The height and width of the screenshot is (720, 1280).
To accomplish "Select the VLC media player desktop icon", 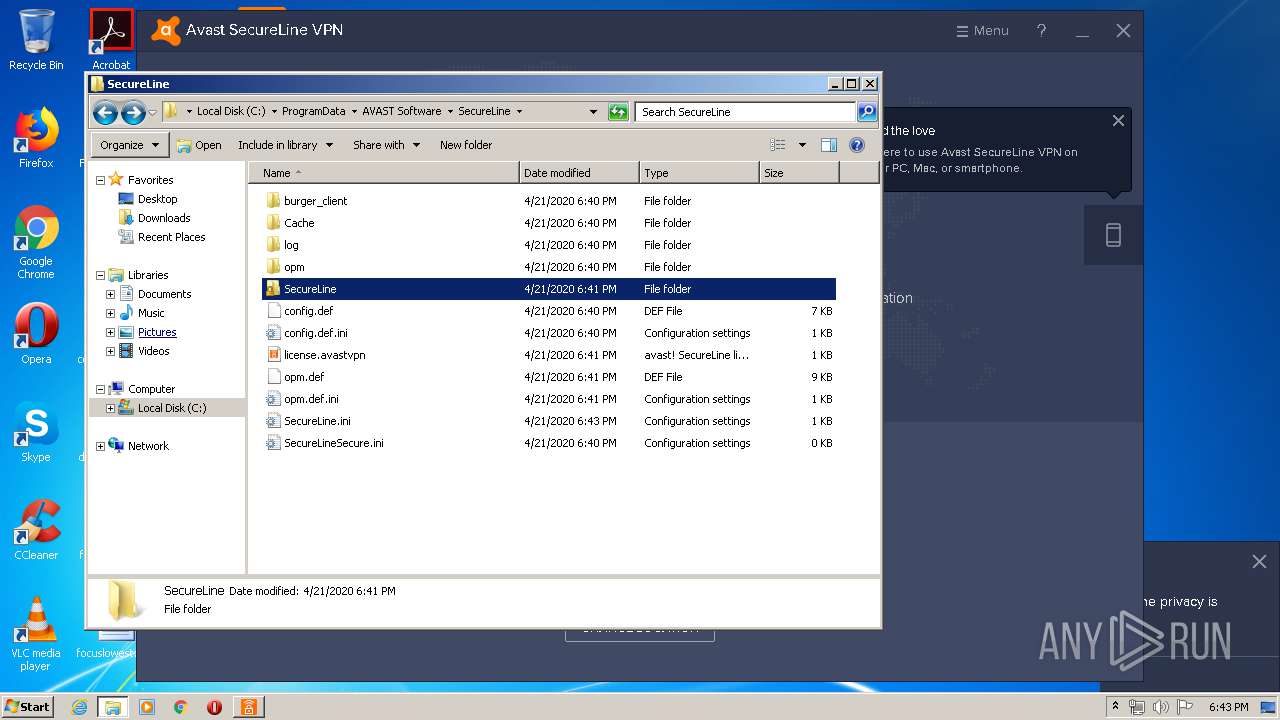I will (36, 634).
